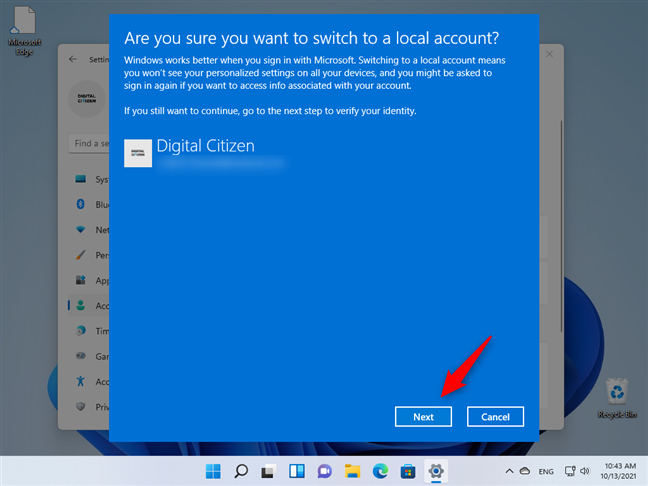Select the Recycle Bin desktop icon
Image resolution: width=648 pixels, height=486 pixels.
pos(617,398)
